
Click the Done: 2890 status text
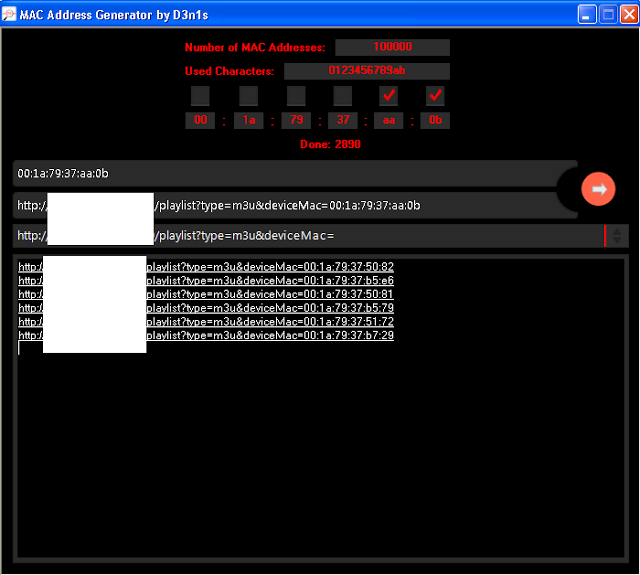(330, 144)
